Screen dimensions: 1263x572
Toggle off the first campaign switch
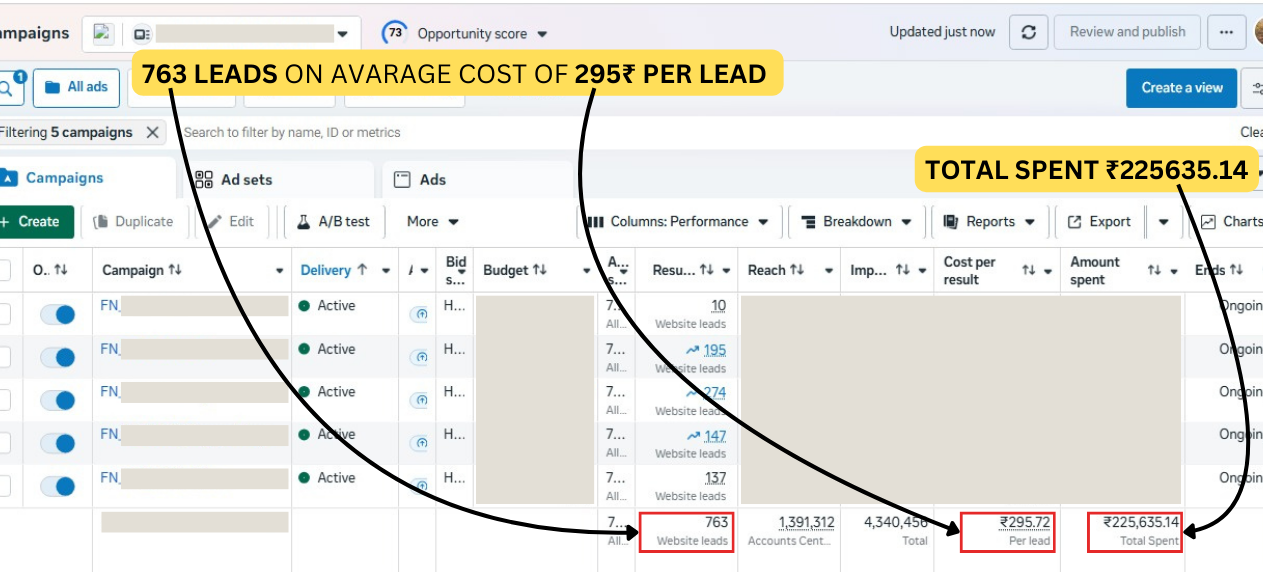[58, 315]
